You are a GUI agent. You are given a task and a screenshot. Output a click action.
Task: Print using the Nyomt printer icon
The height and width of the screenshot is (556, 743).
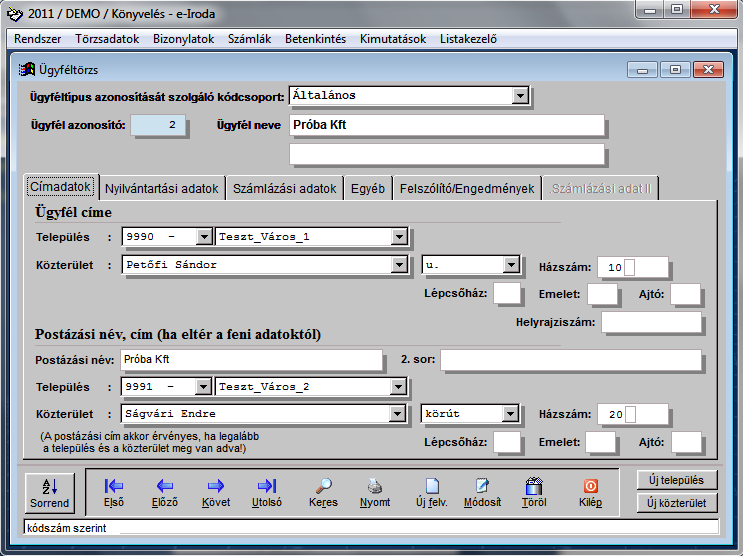(375, 491)
